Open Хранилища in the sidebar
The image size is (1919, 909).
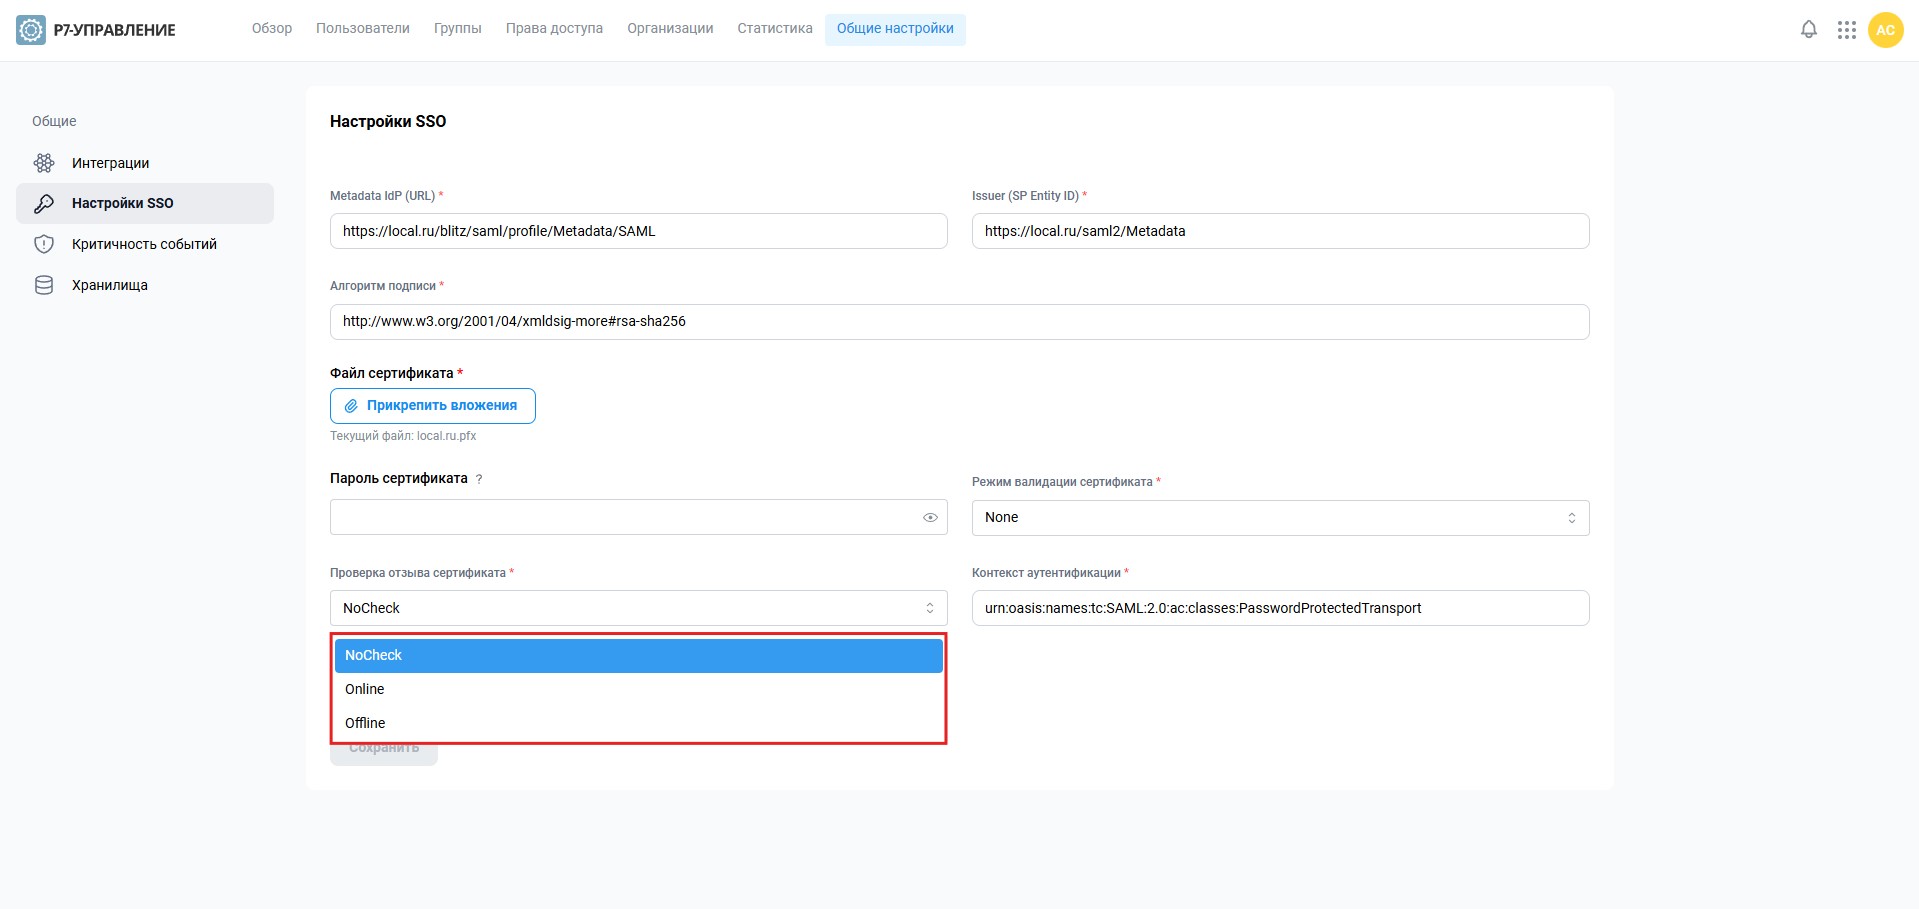pos(145,285)
